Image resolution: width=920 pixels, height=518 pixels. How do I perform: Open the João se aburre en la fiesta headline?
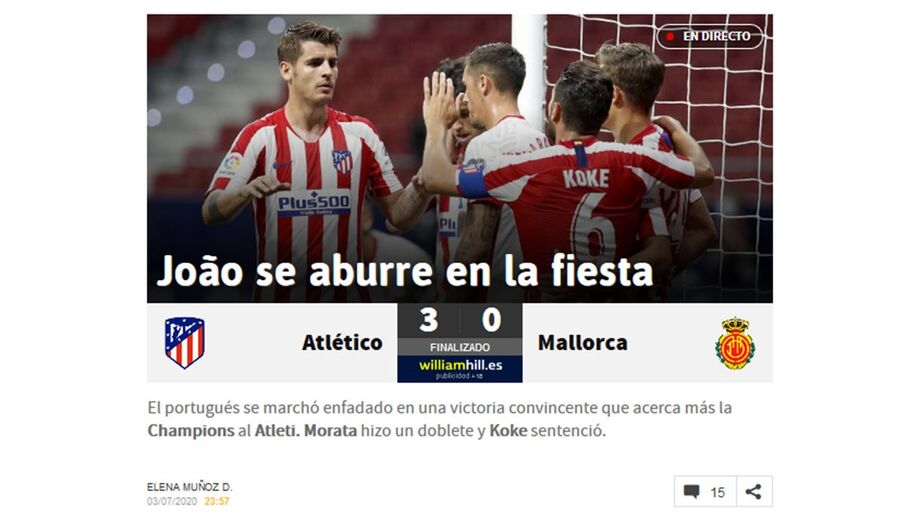coord(405,271)
